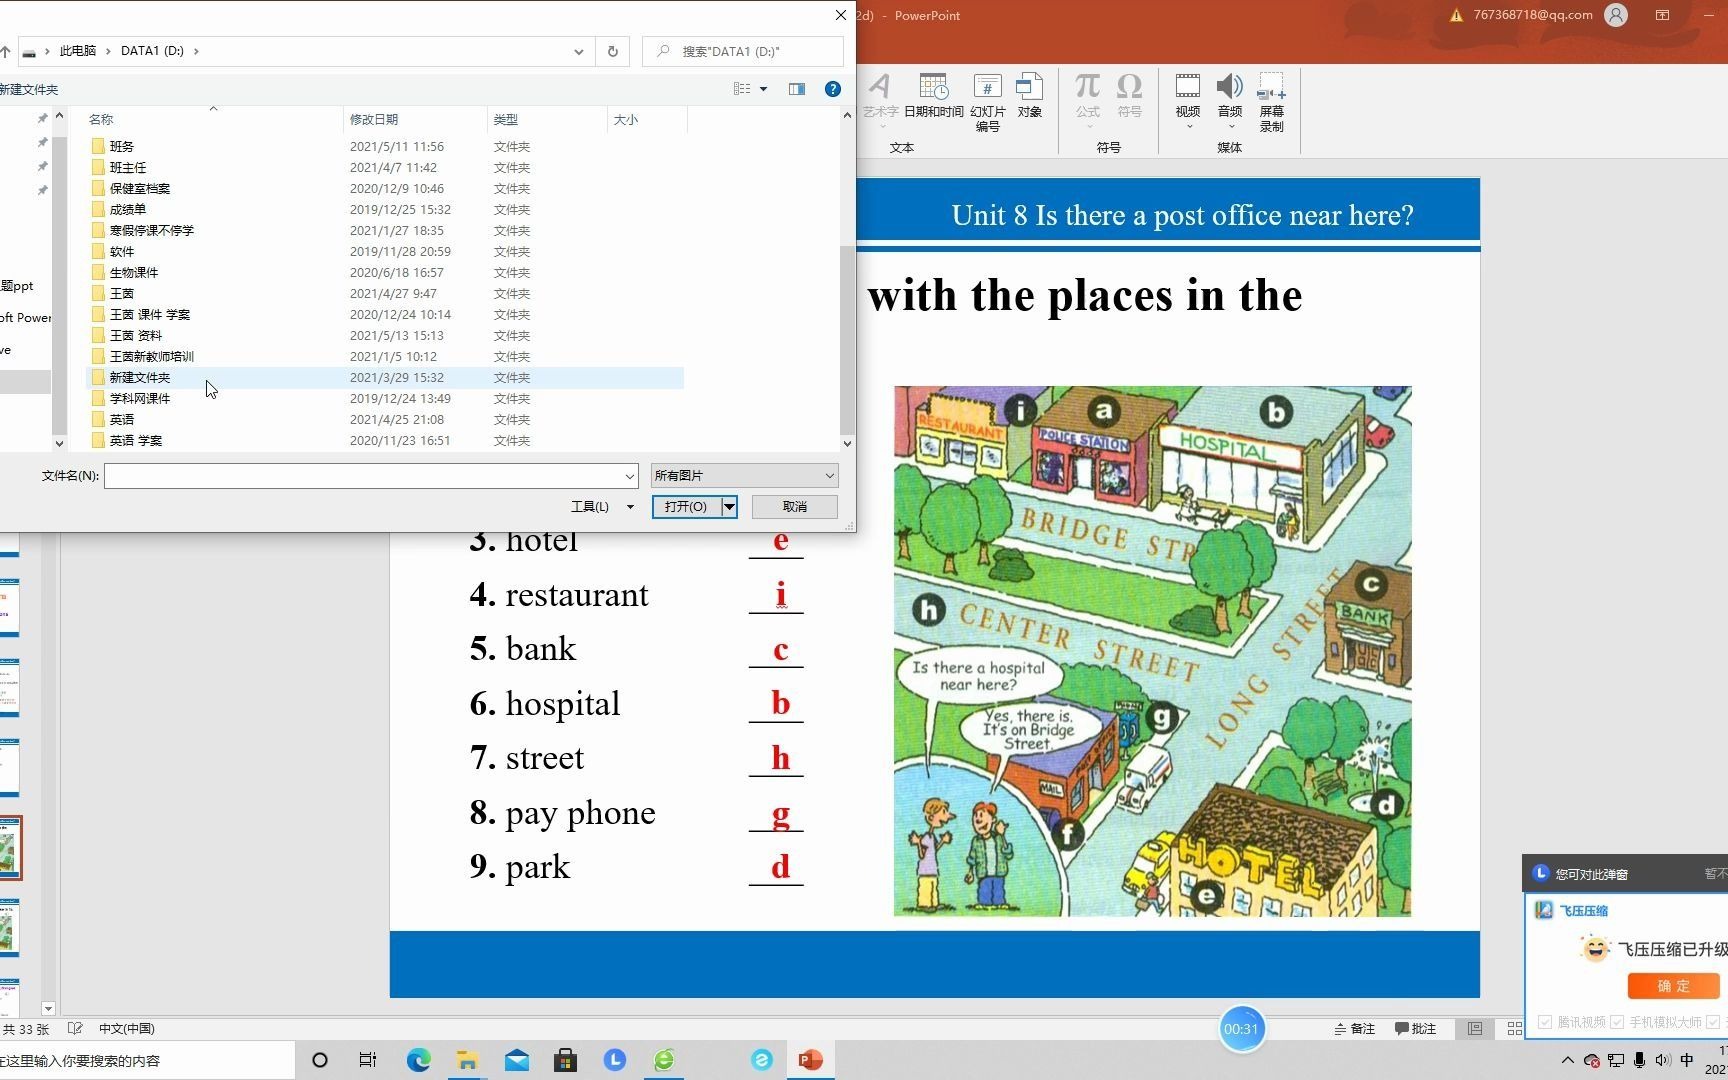
Task: Insert Date and Time in PowerPoint ribbon
Action: click(933, 97)
